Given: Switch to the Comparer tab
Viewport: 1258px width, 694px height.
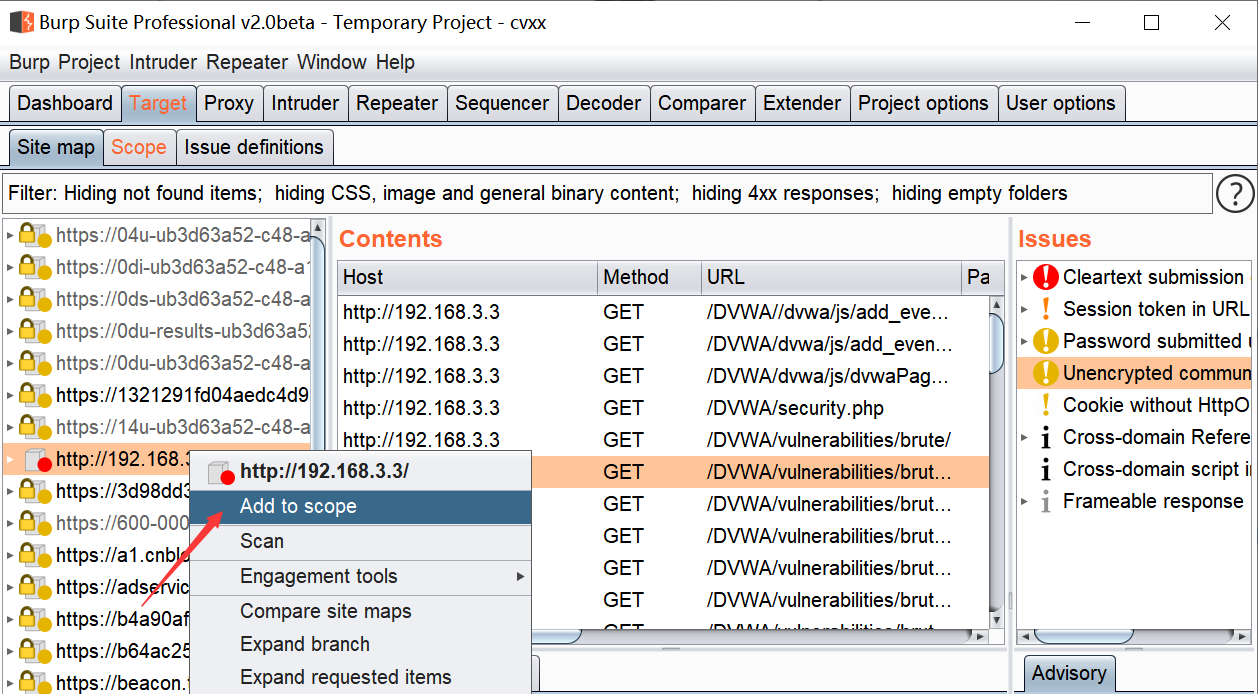Looking at the screenshot, I should point(702,103).
